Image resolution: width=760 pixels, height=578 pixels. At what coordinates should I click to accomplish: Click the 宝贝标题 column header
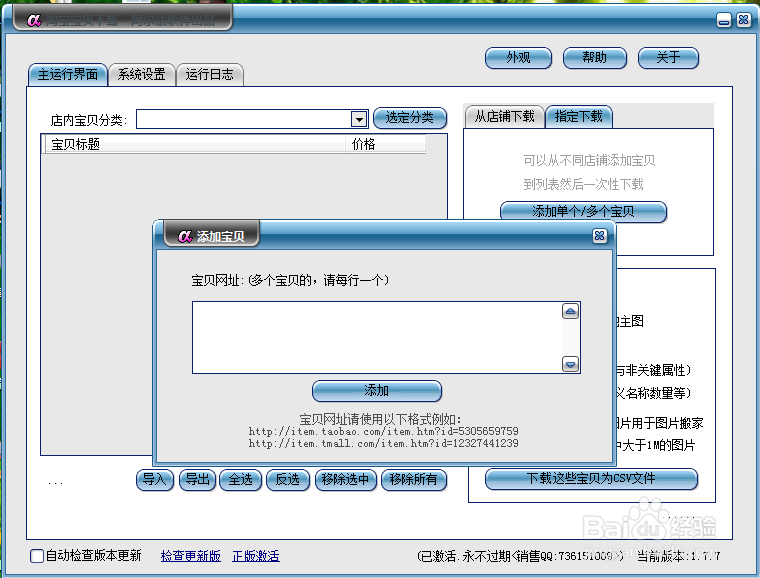tap(195, 144)
